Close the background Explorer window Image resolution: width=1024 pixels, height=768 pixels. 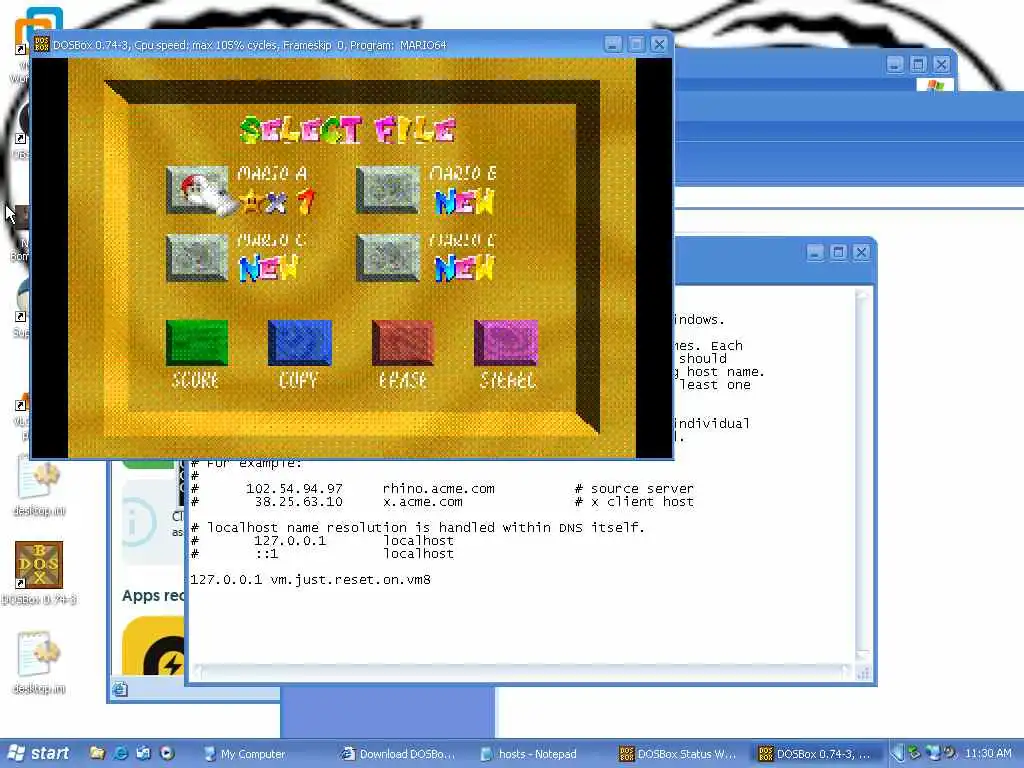[941, 64]
